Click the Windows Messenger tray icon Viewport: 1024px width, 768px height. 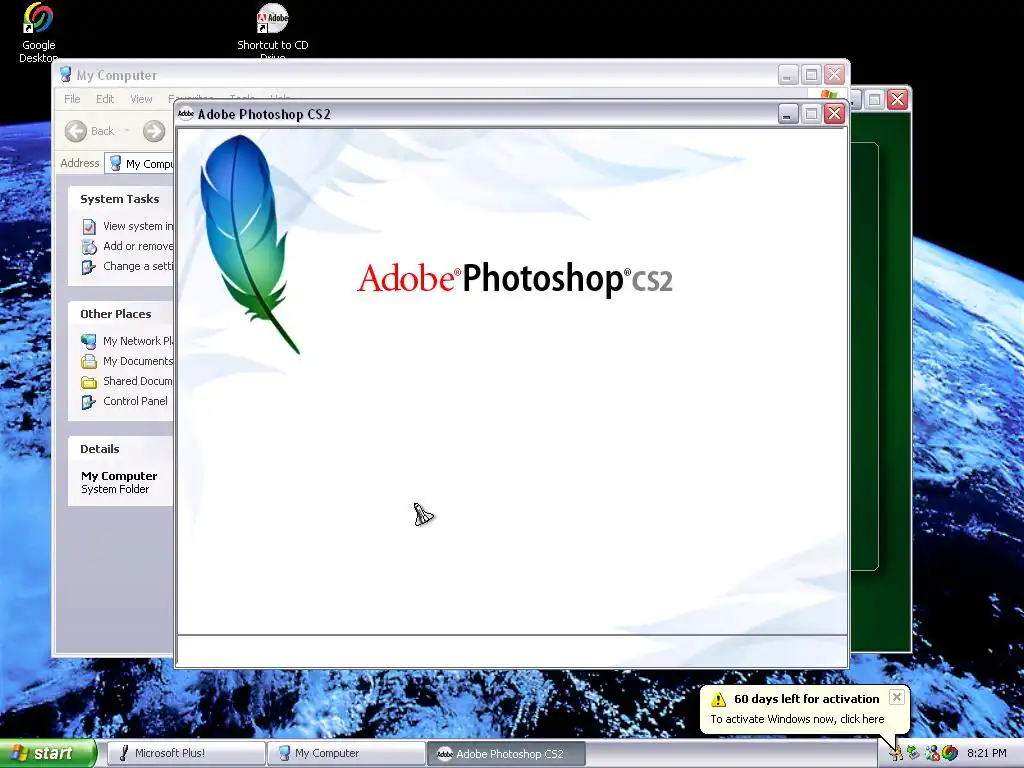pyautogui.click(x=932, y=753)
